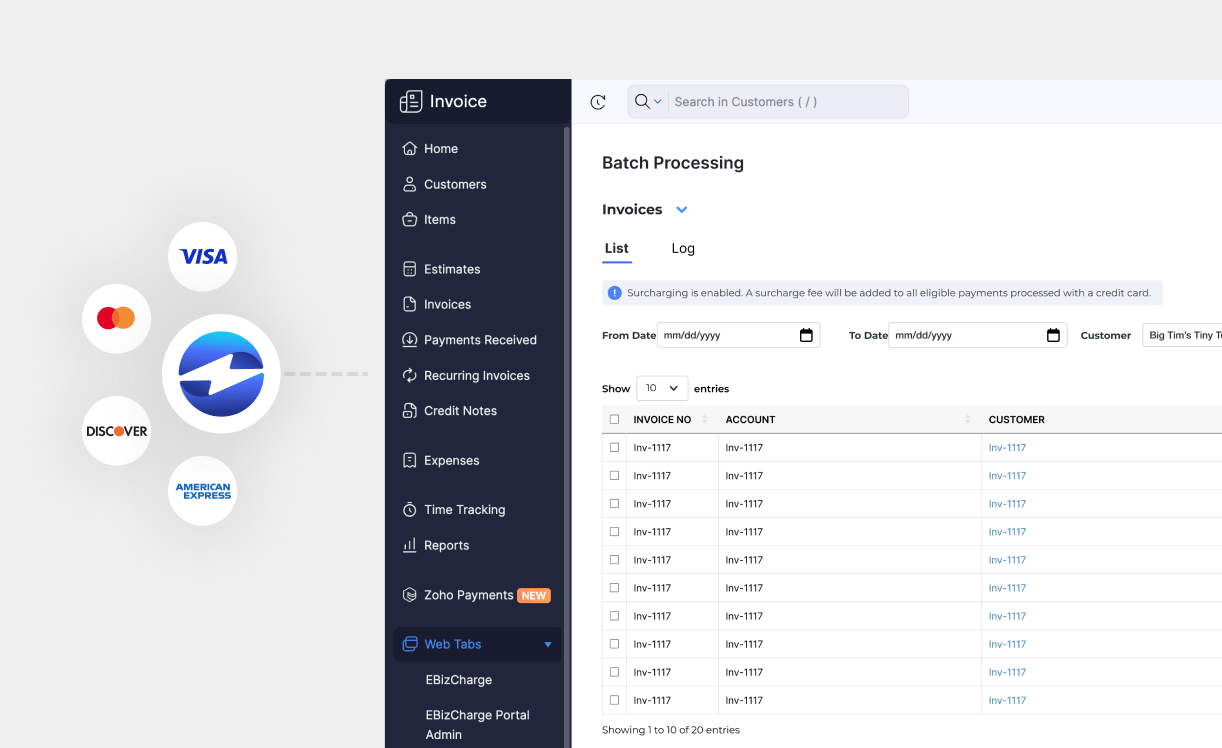Check the first Inv-1117 row checkbox
1222x748 pixels.
click(x=614, y=447)
